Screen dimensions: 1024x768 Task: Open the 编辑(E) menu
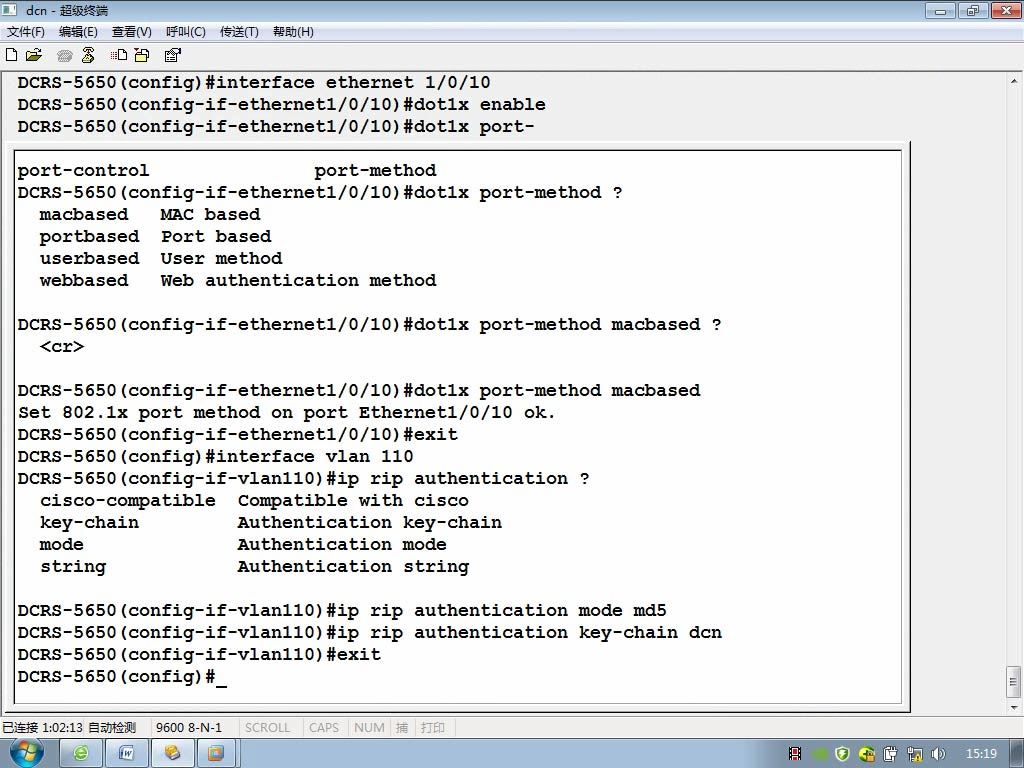(x=78, y=32)
